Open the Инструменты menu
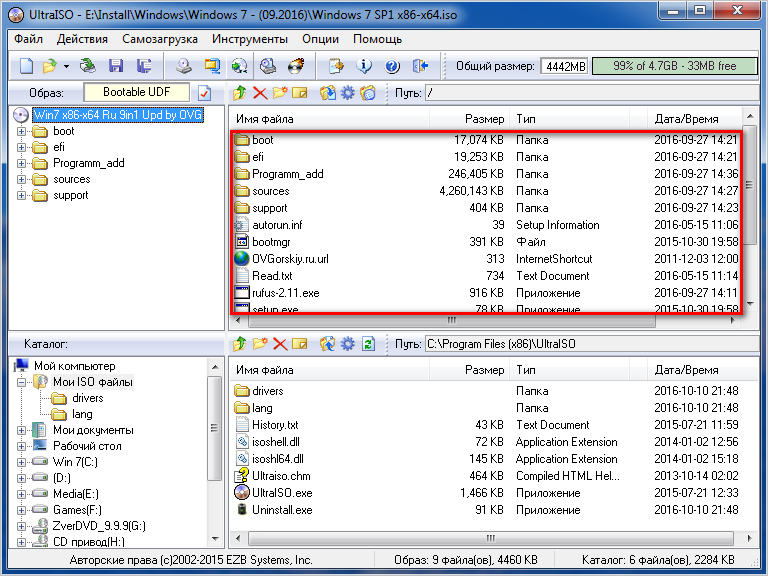 (250, 39)
